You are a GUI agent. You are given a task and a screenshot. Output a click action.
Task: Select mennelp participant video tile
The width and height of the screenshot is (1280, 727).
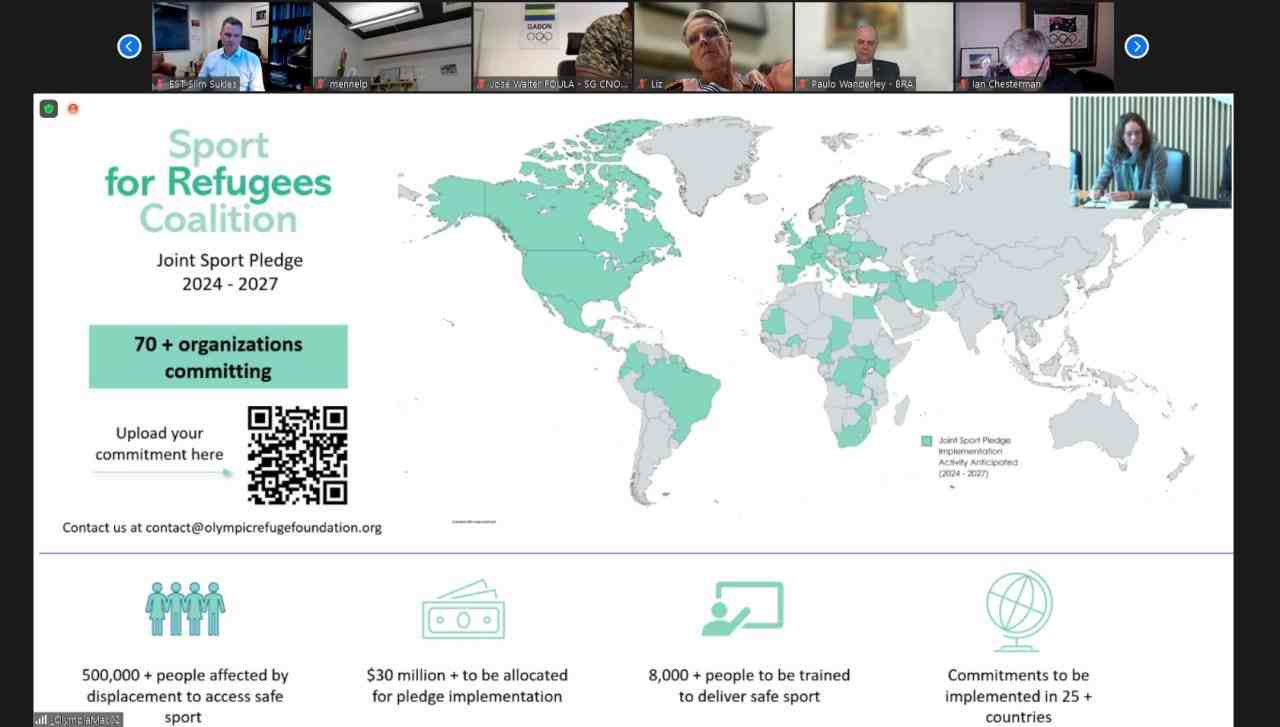click(392, 46)
